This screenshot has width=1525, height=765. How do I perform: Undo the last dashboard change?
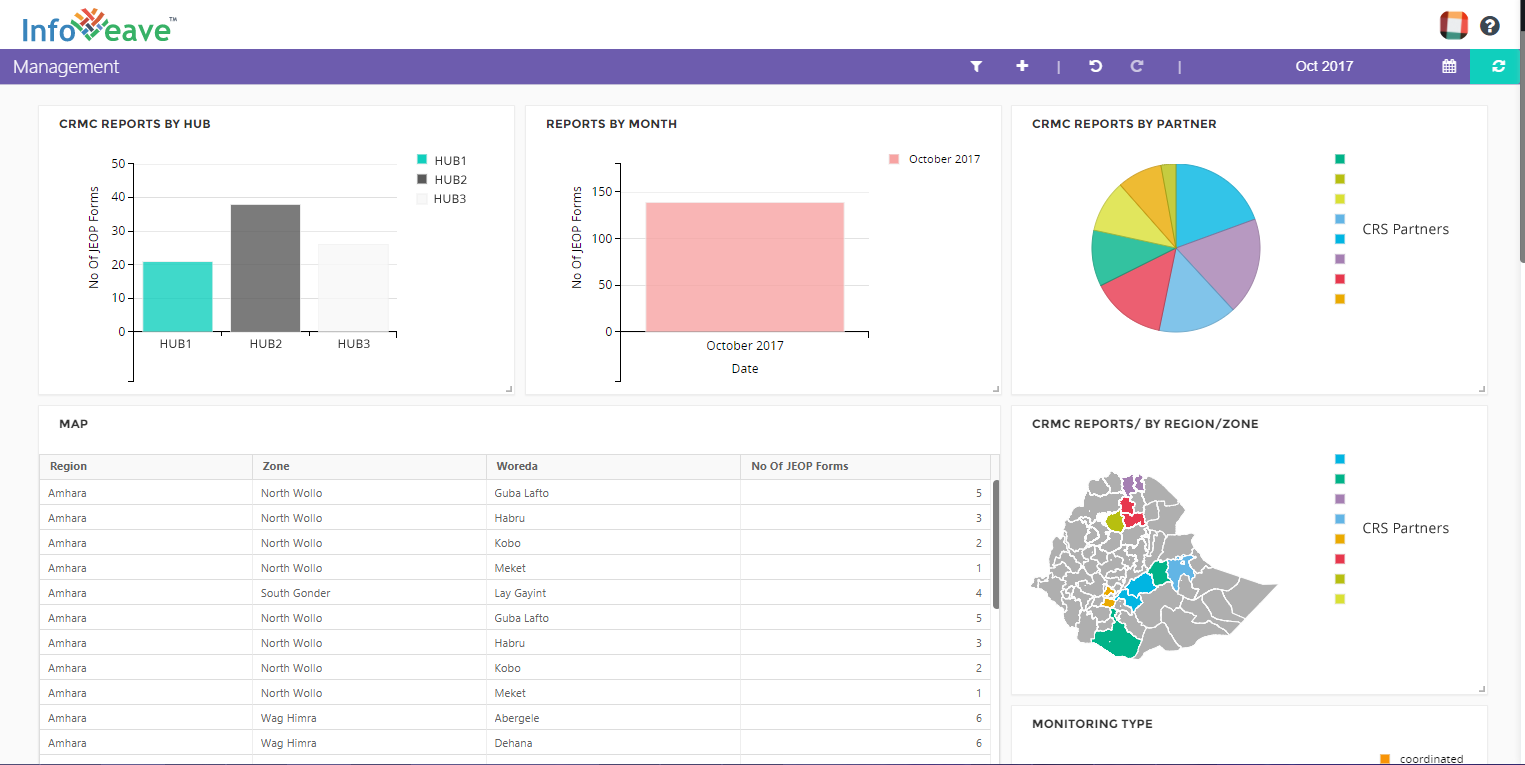tap(1095, 66)
